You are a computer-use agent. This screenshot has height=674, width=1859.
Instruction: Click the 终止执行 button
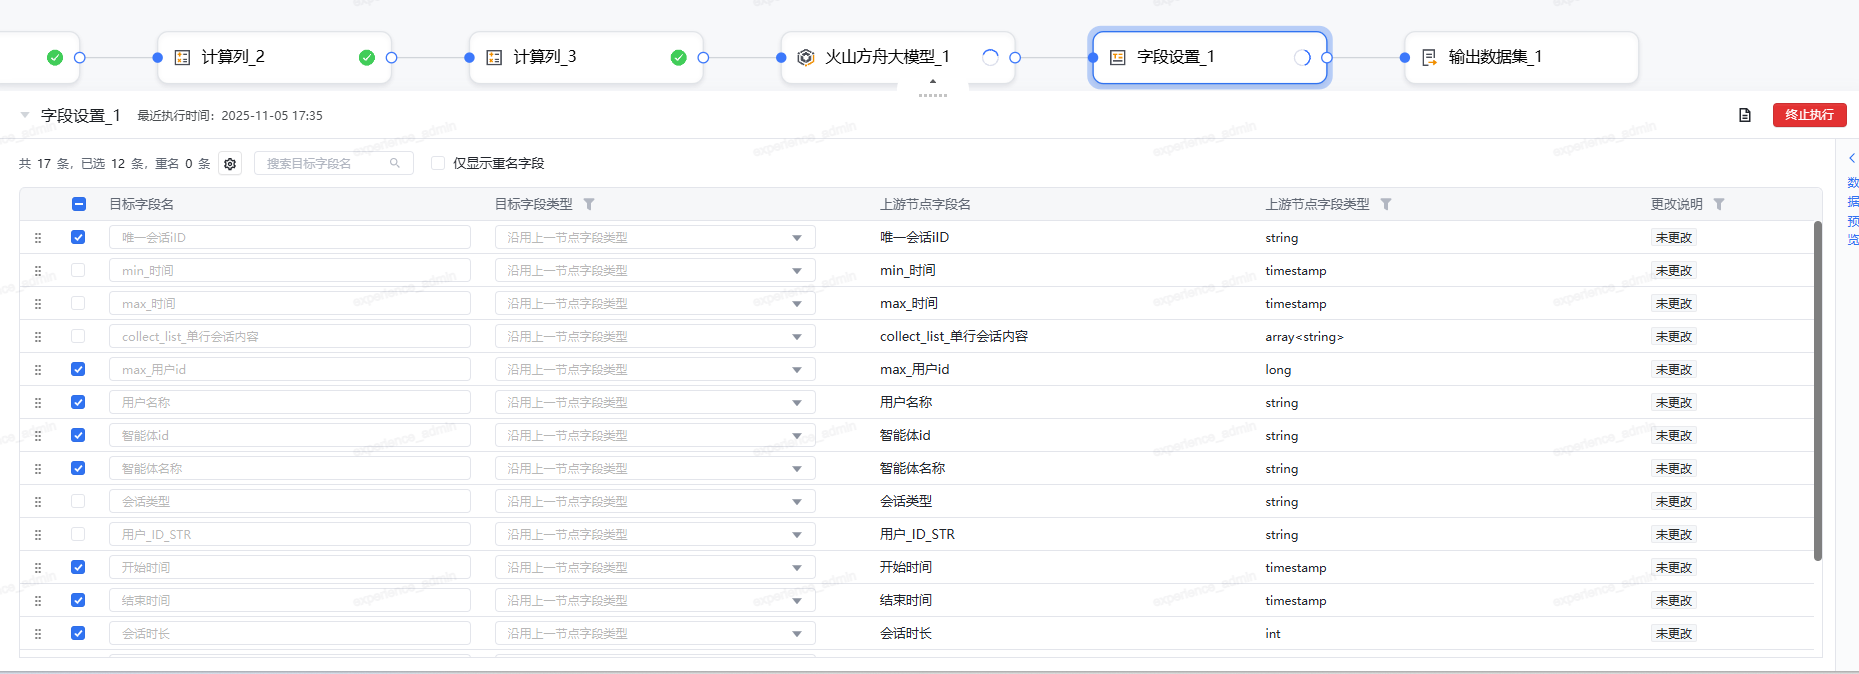[1809, 115]
